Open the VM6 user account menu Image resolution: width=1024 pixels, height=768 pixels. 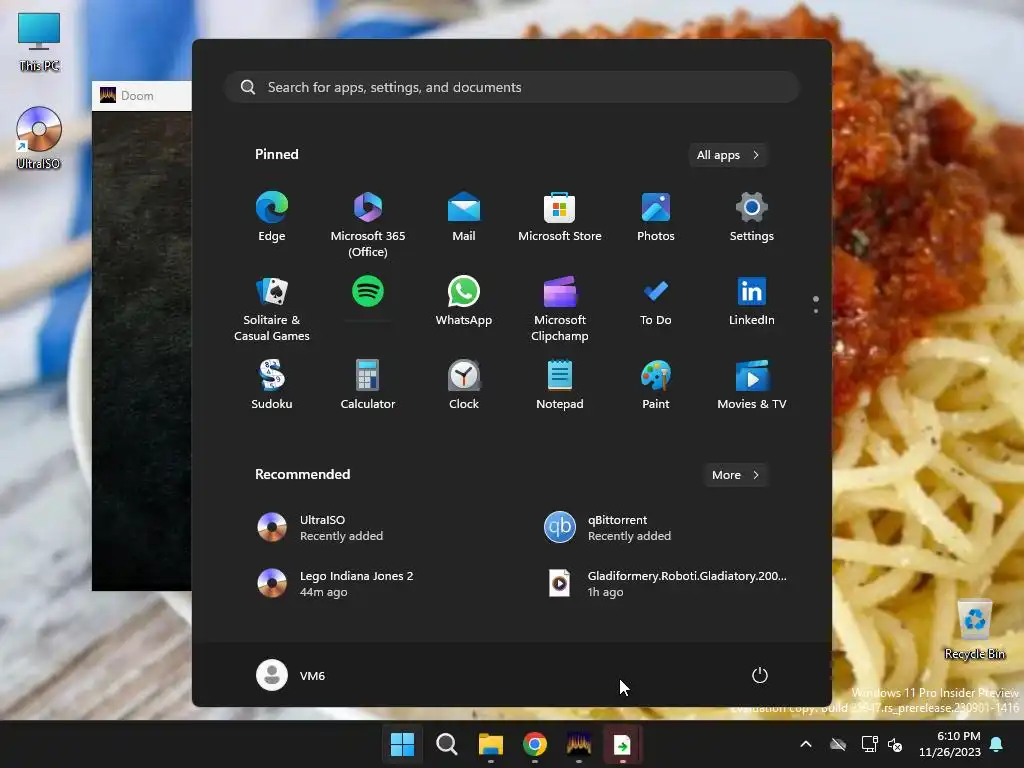[x=291, y=675]
